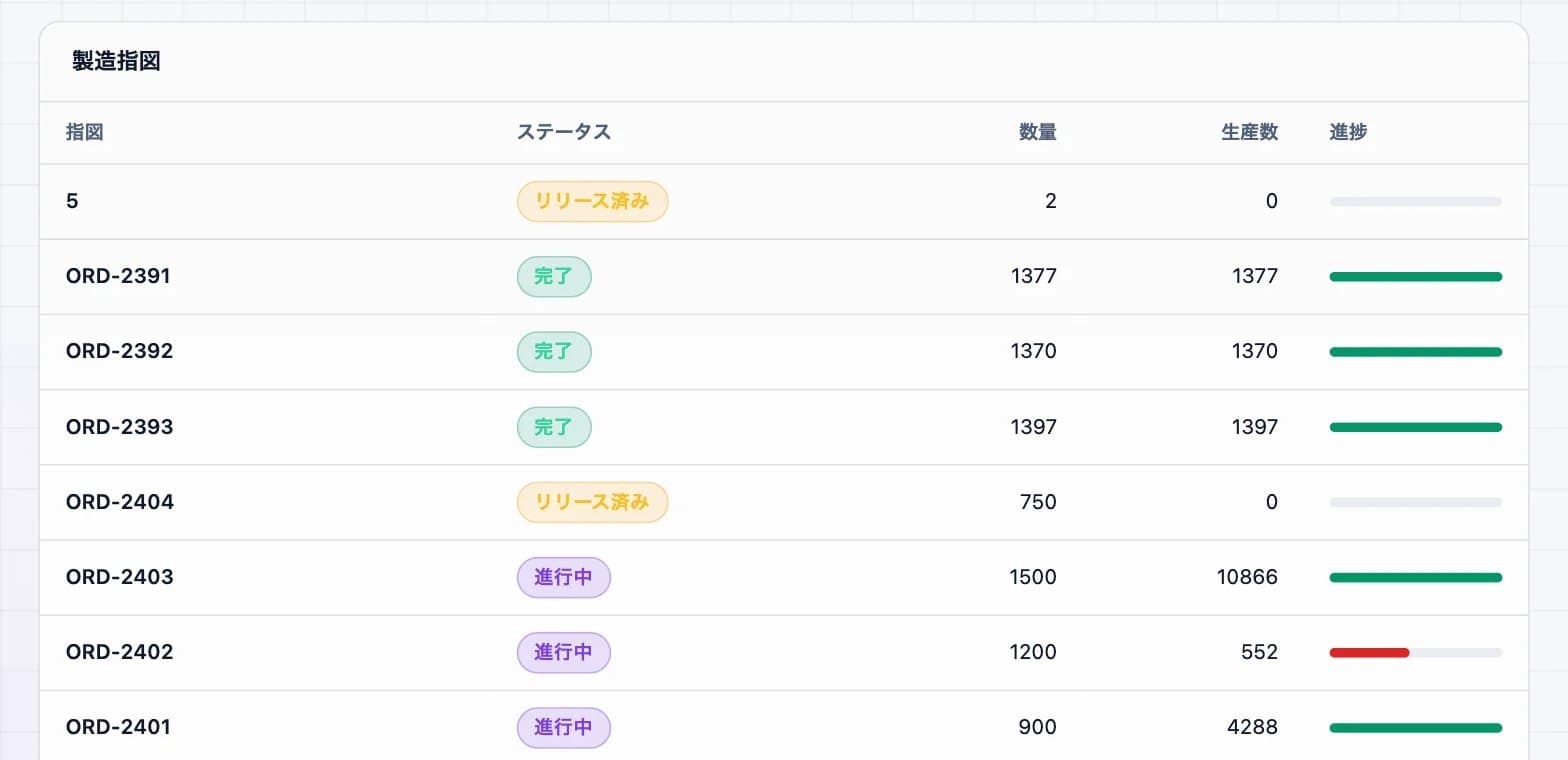Click the リリース済み badge on order 5
The width and height of the screenshot is (1568, 760).
coord(592,201)
